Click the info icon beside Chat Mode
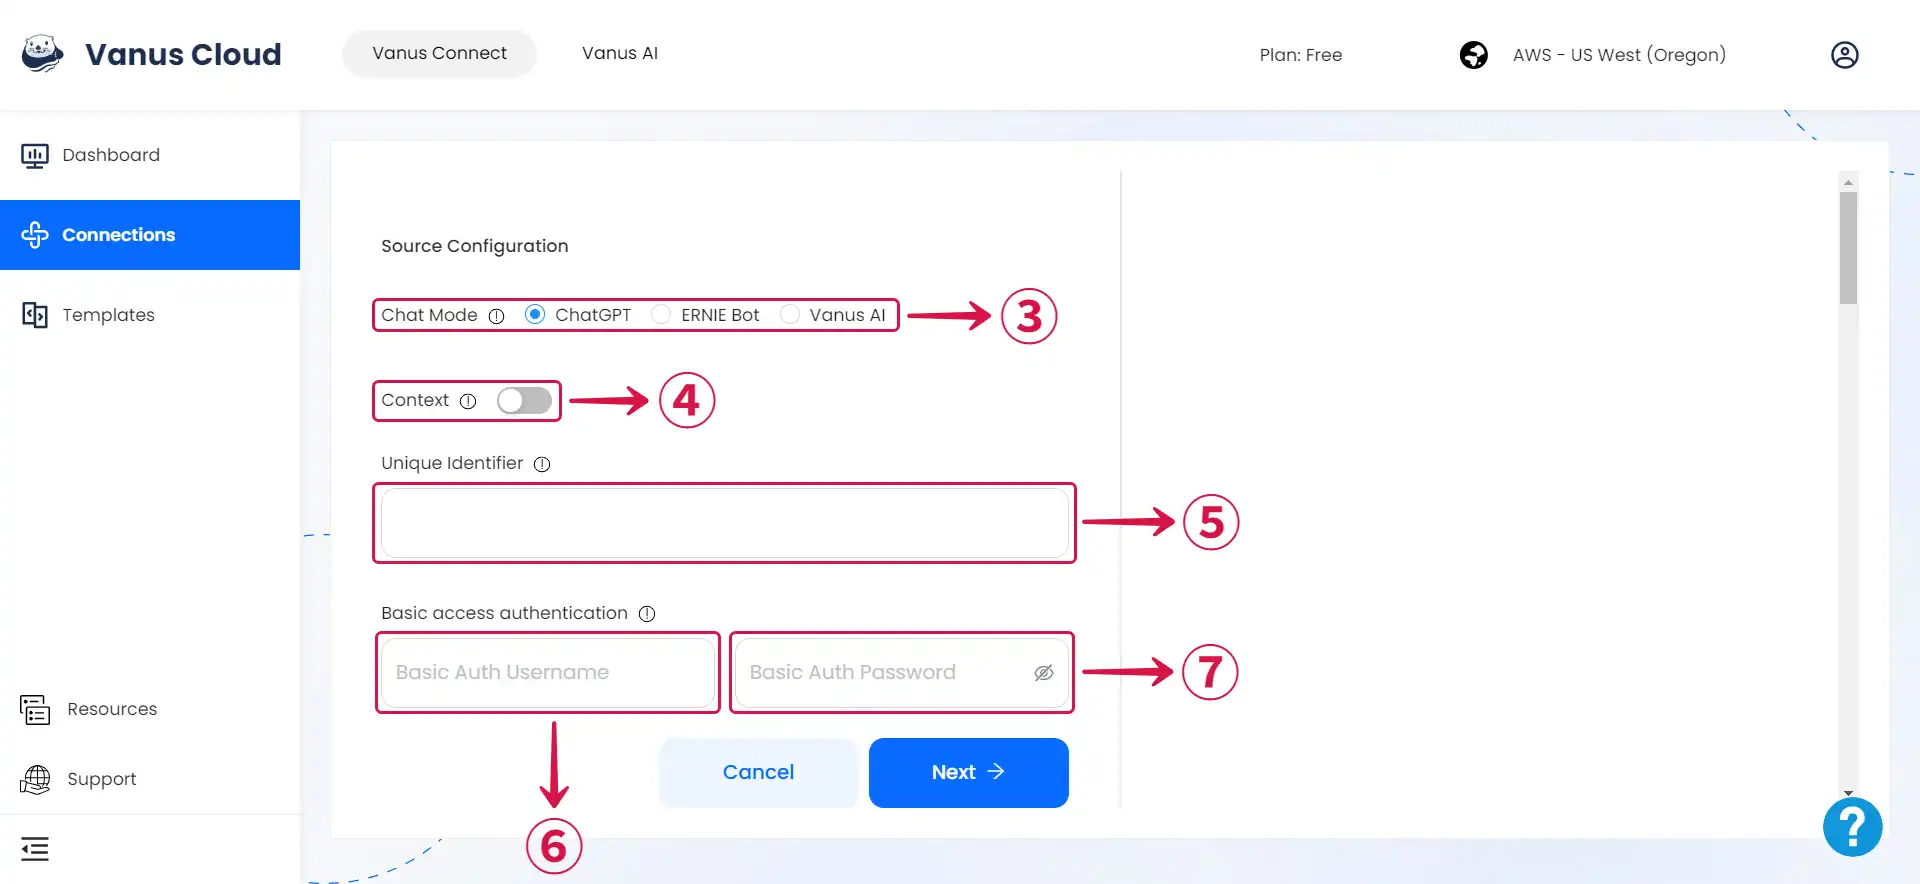Screen dimensions: 1920x884 (x=496, y=316)
